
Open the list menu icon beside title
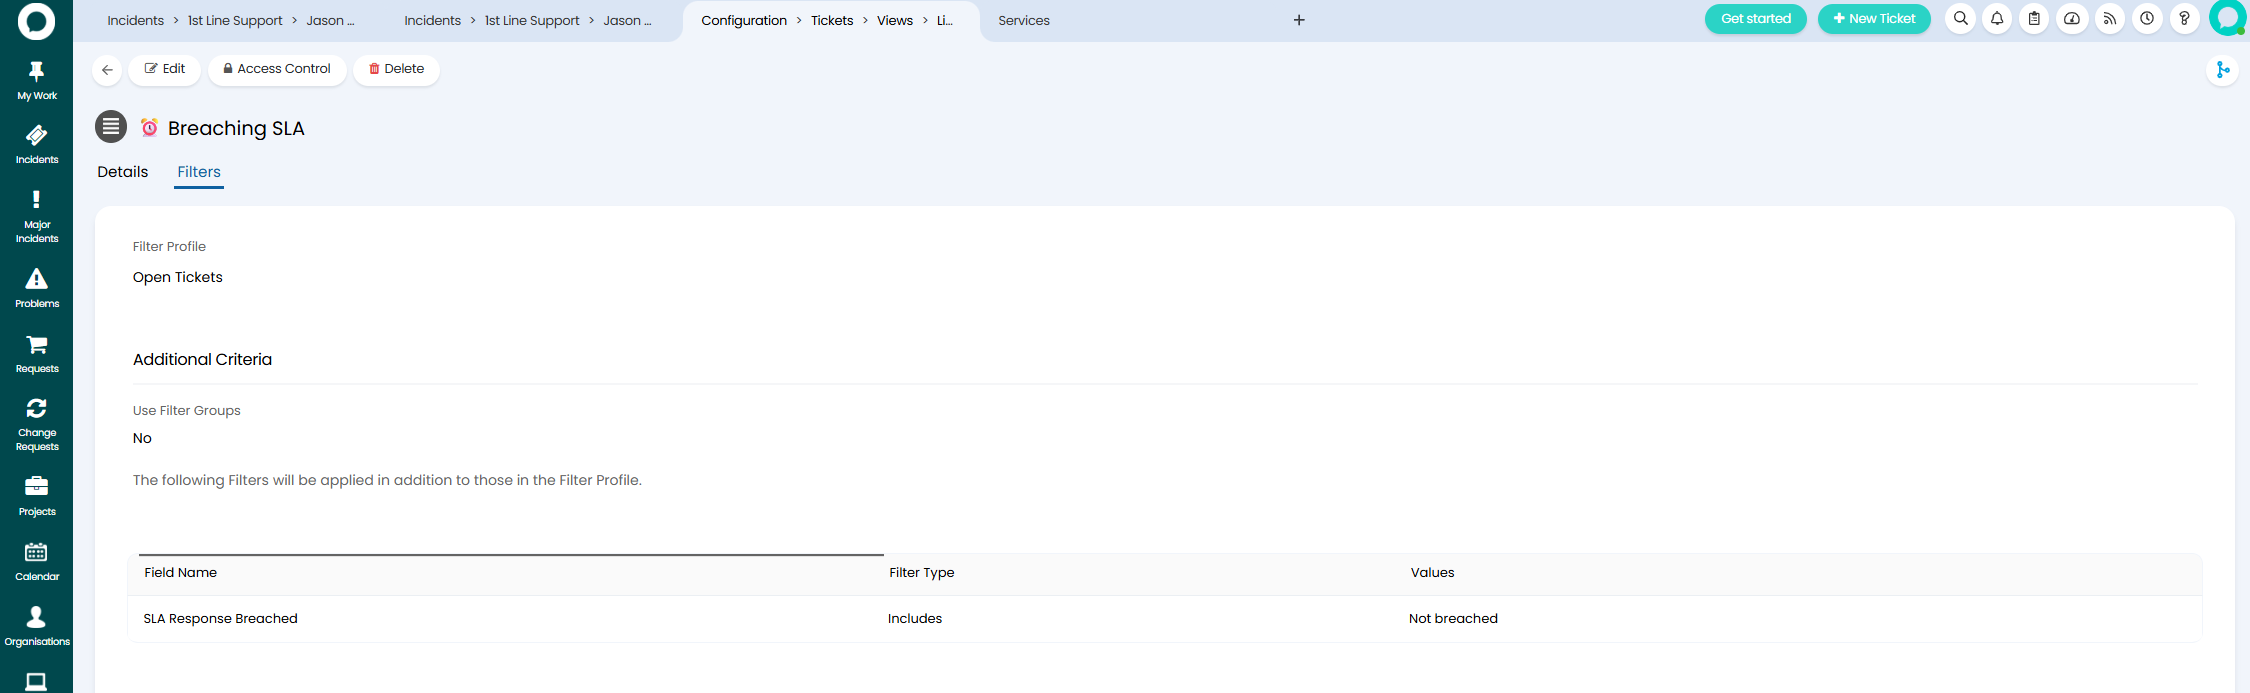pyautogui.click(x=111, y=127)
